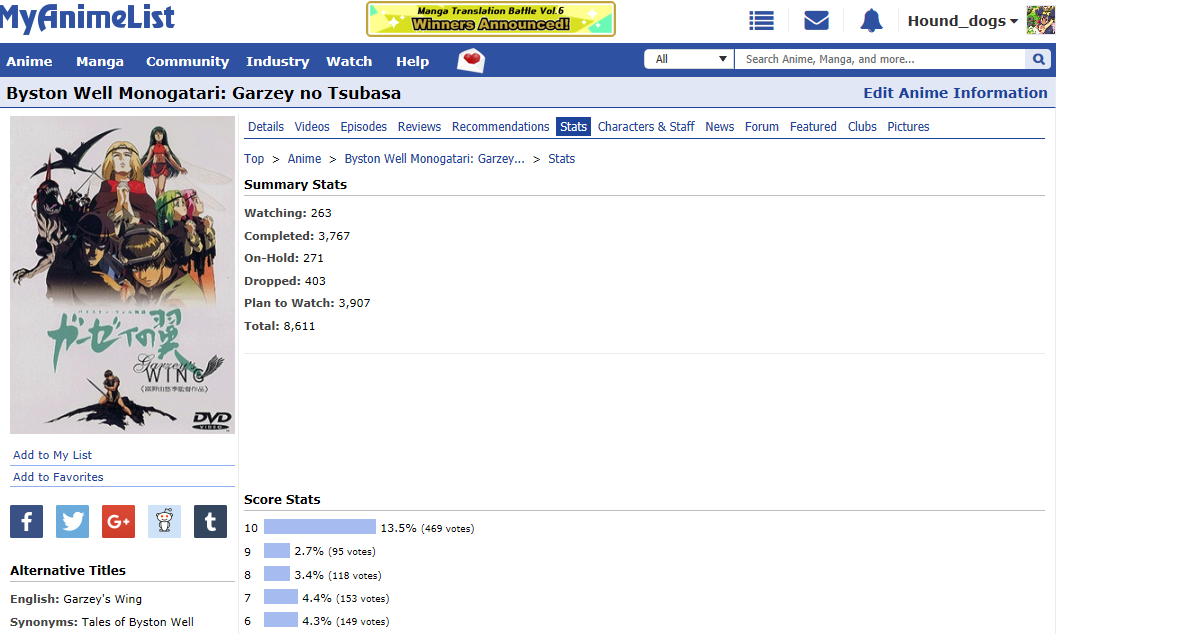Select the Stats tab
Image resolution: width=1185 pixels, height=634 pixels.
574,127
